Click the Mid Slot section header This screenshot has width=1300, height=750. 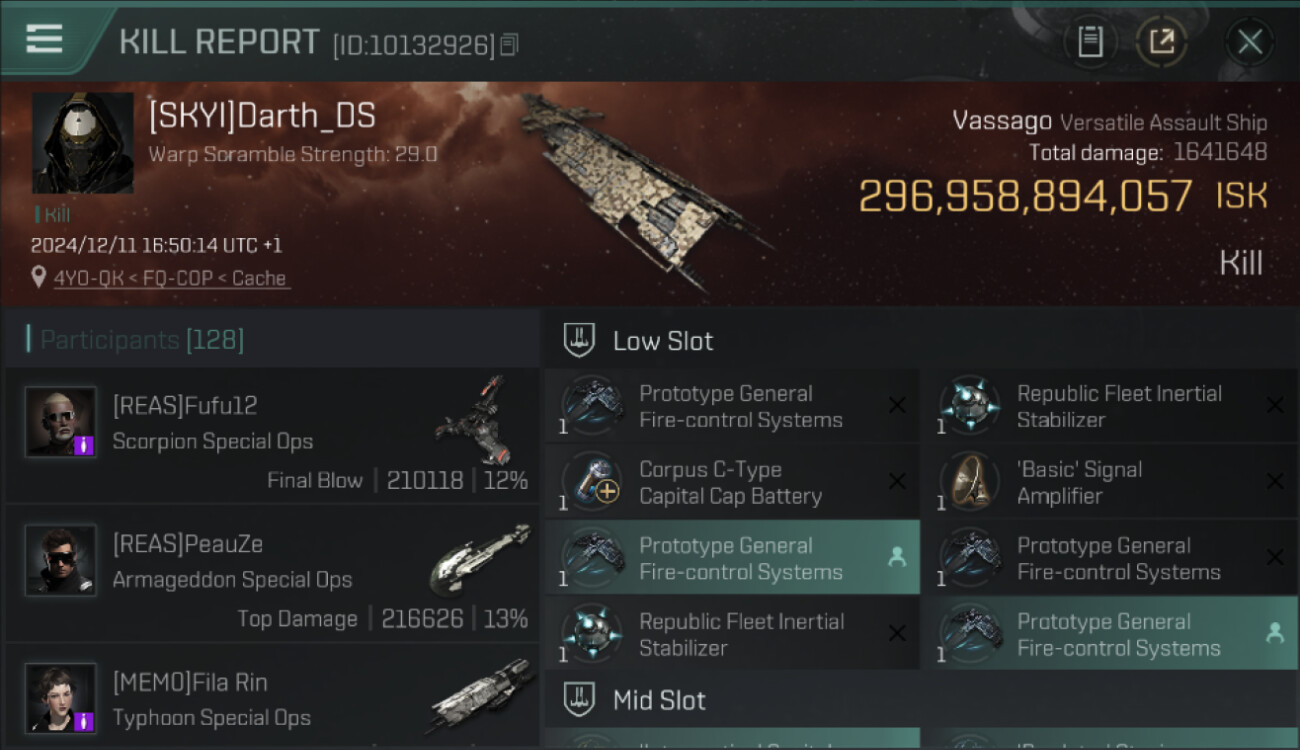point(659,700)
